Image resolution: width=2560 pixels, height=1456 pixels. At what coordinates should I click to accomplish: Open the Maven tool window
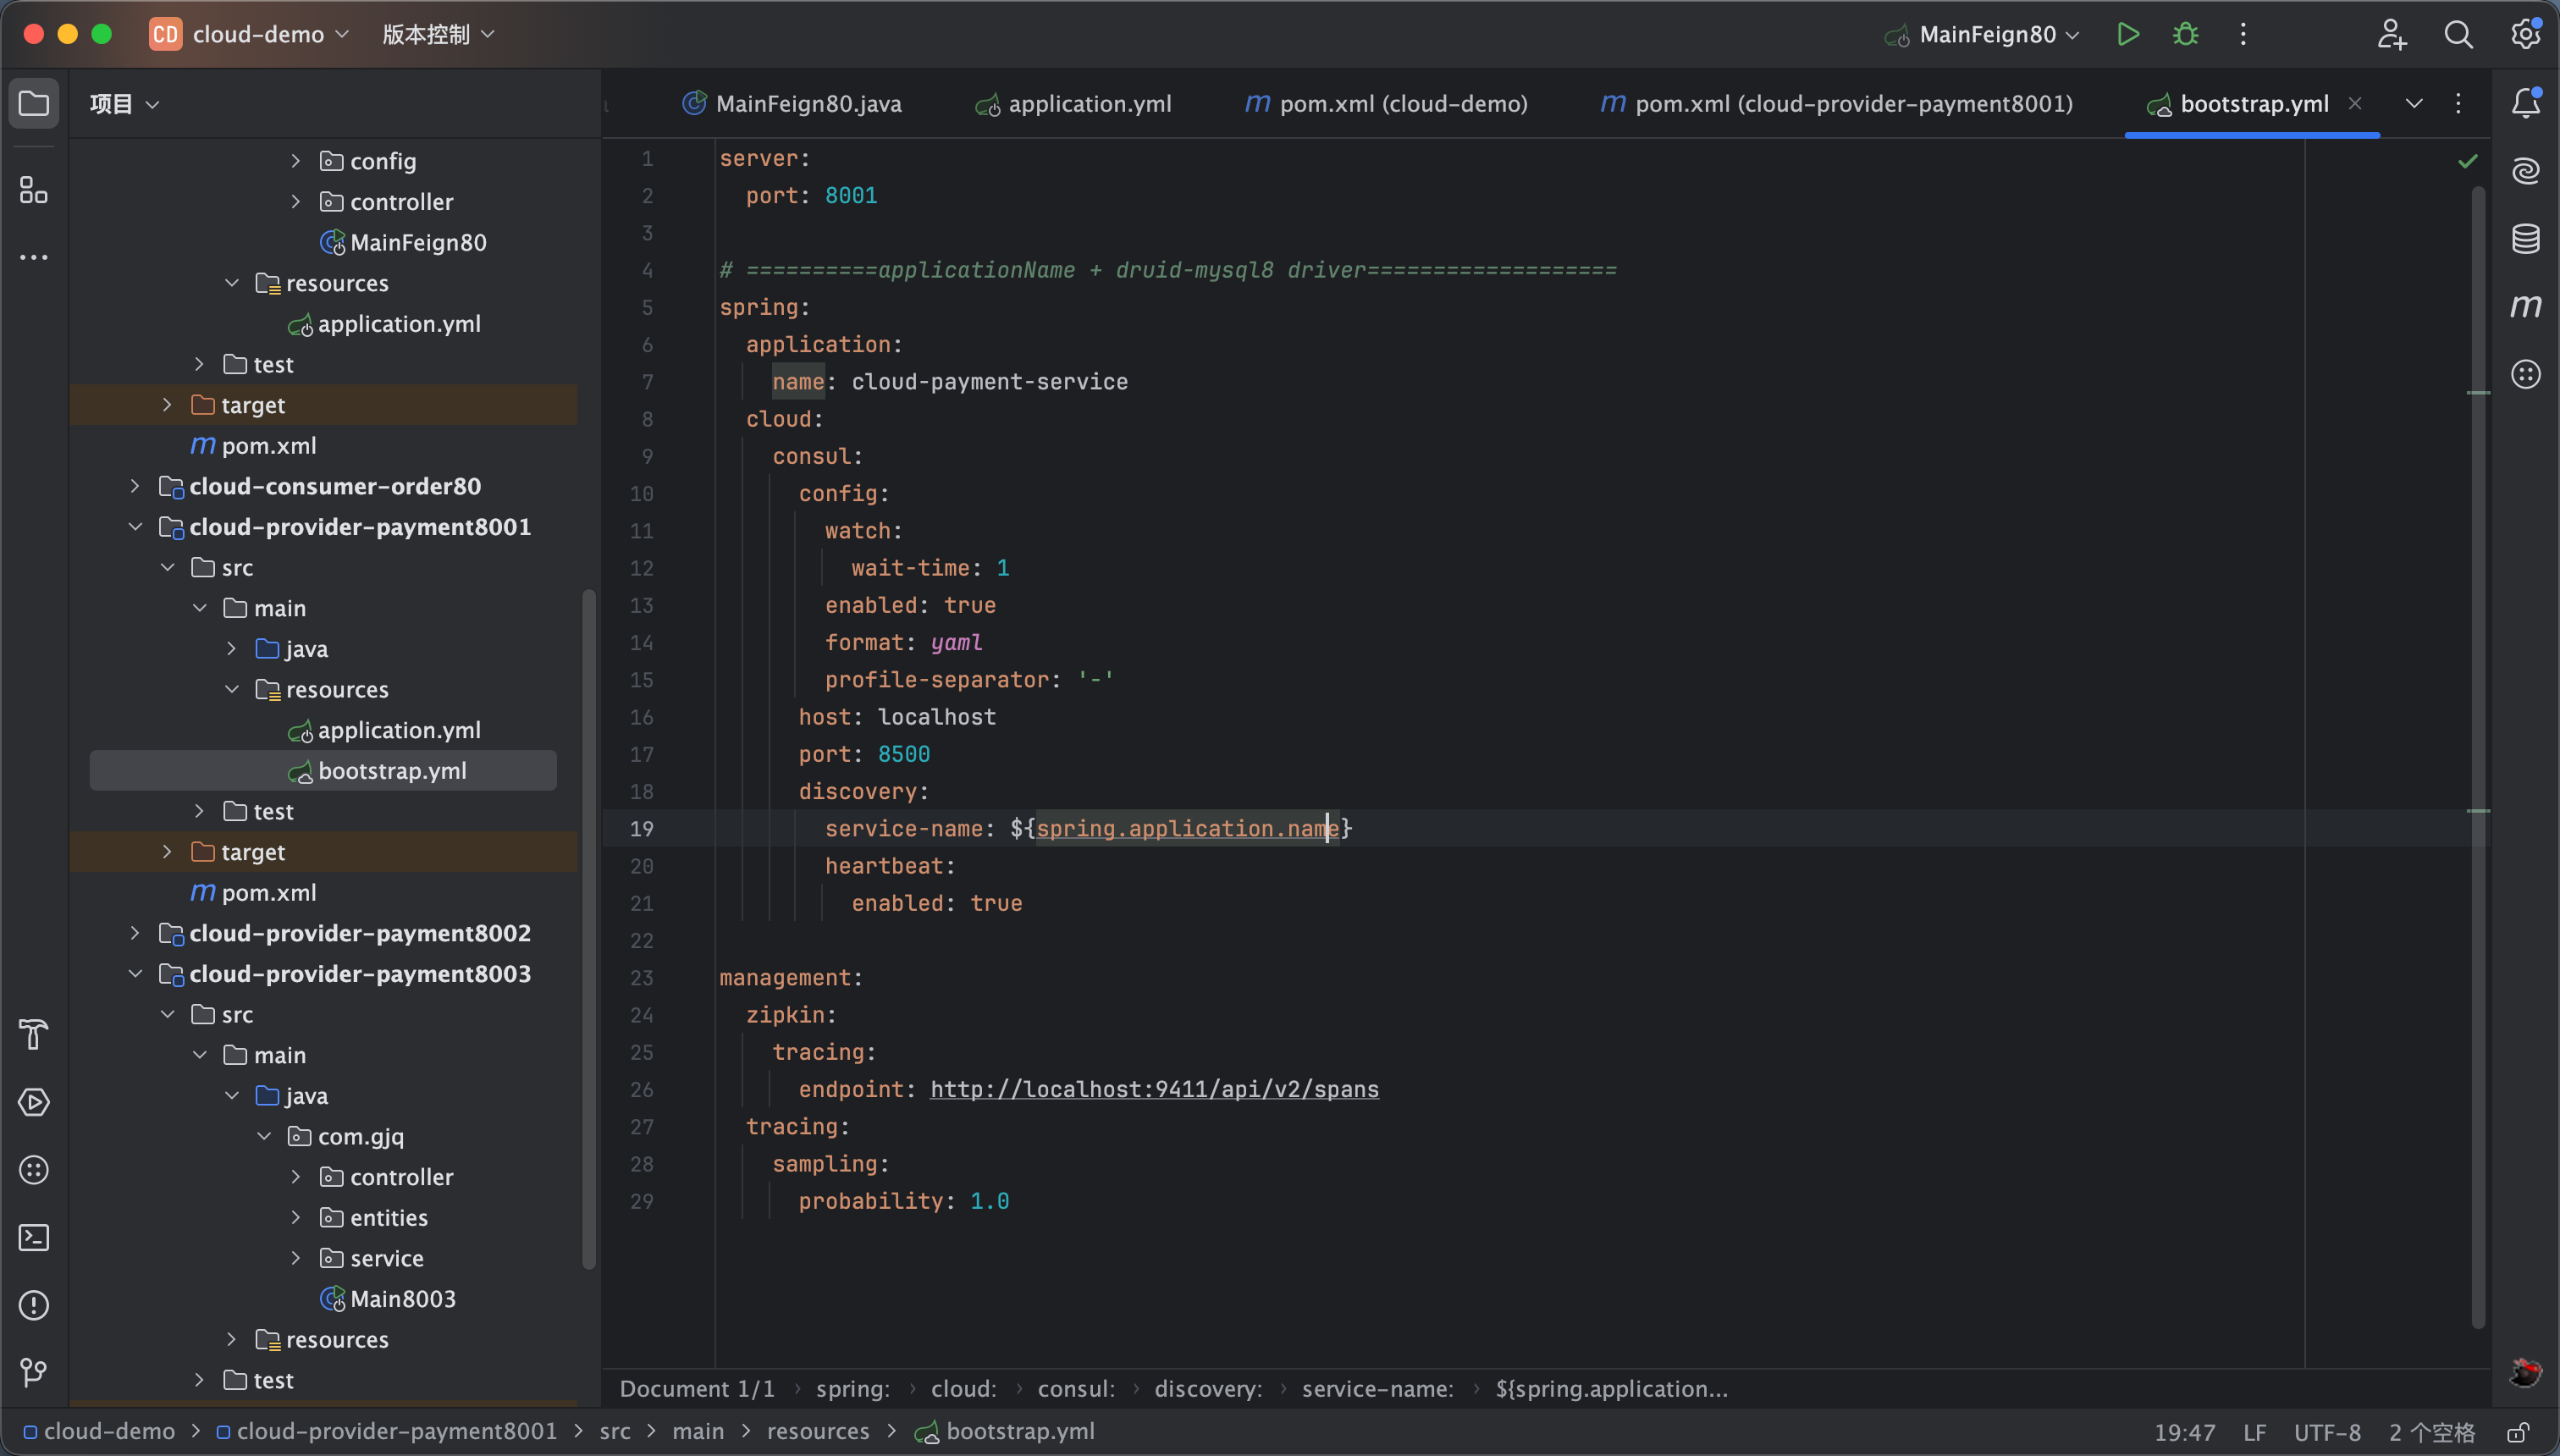(x=2526, y=306)
